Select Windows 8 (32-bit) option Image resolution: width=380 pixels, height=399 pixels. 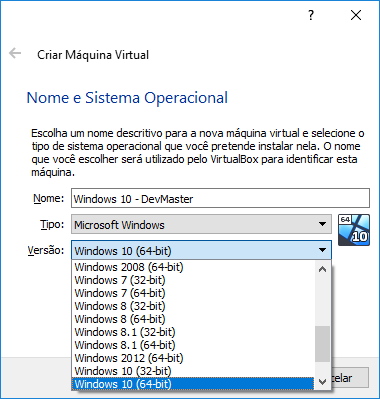[x=193, y=306]
